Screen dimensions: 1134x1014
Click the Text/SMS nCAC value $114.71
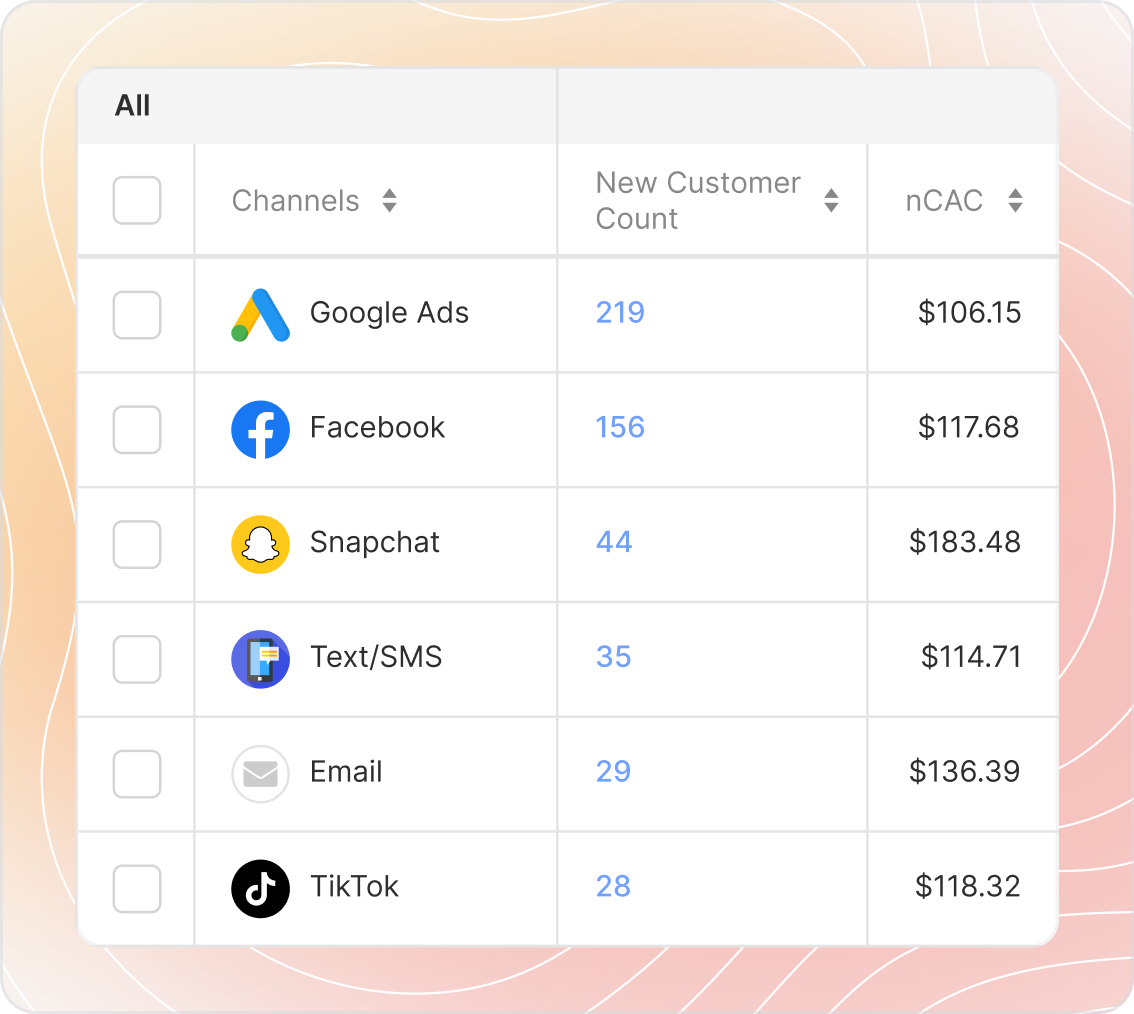971,657
